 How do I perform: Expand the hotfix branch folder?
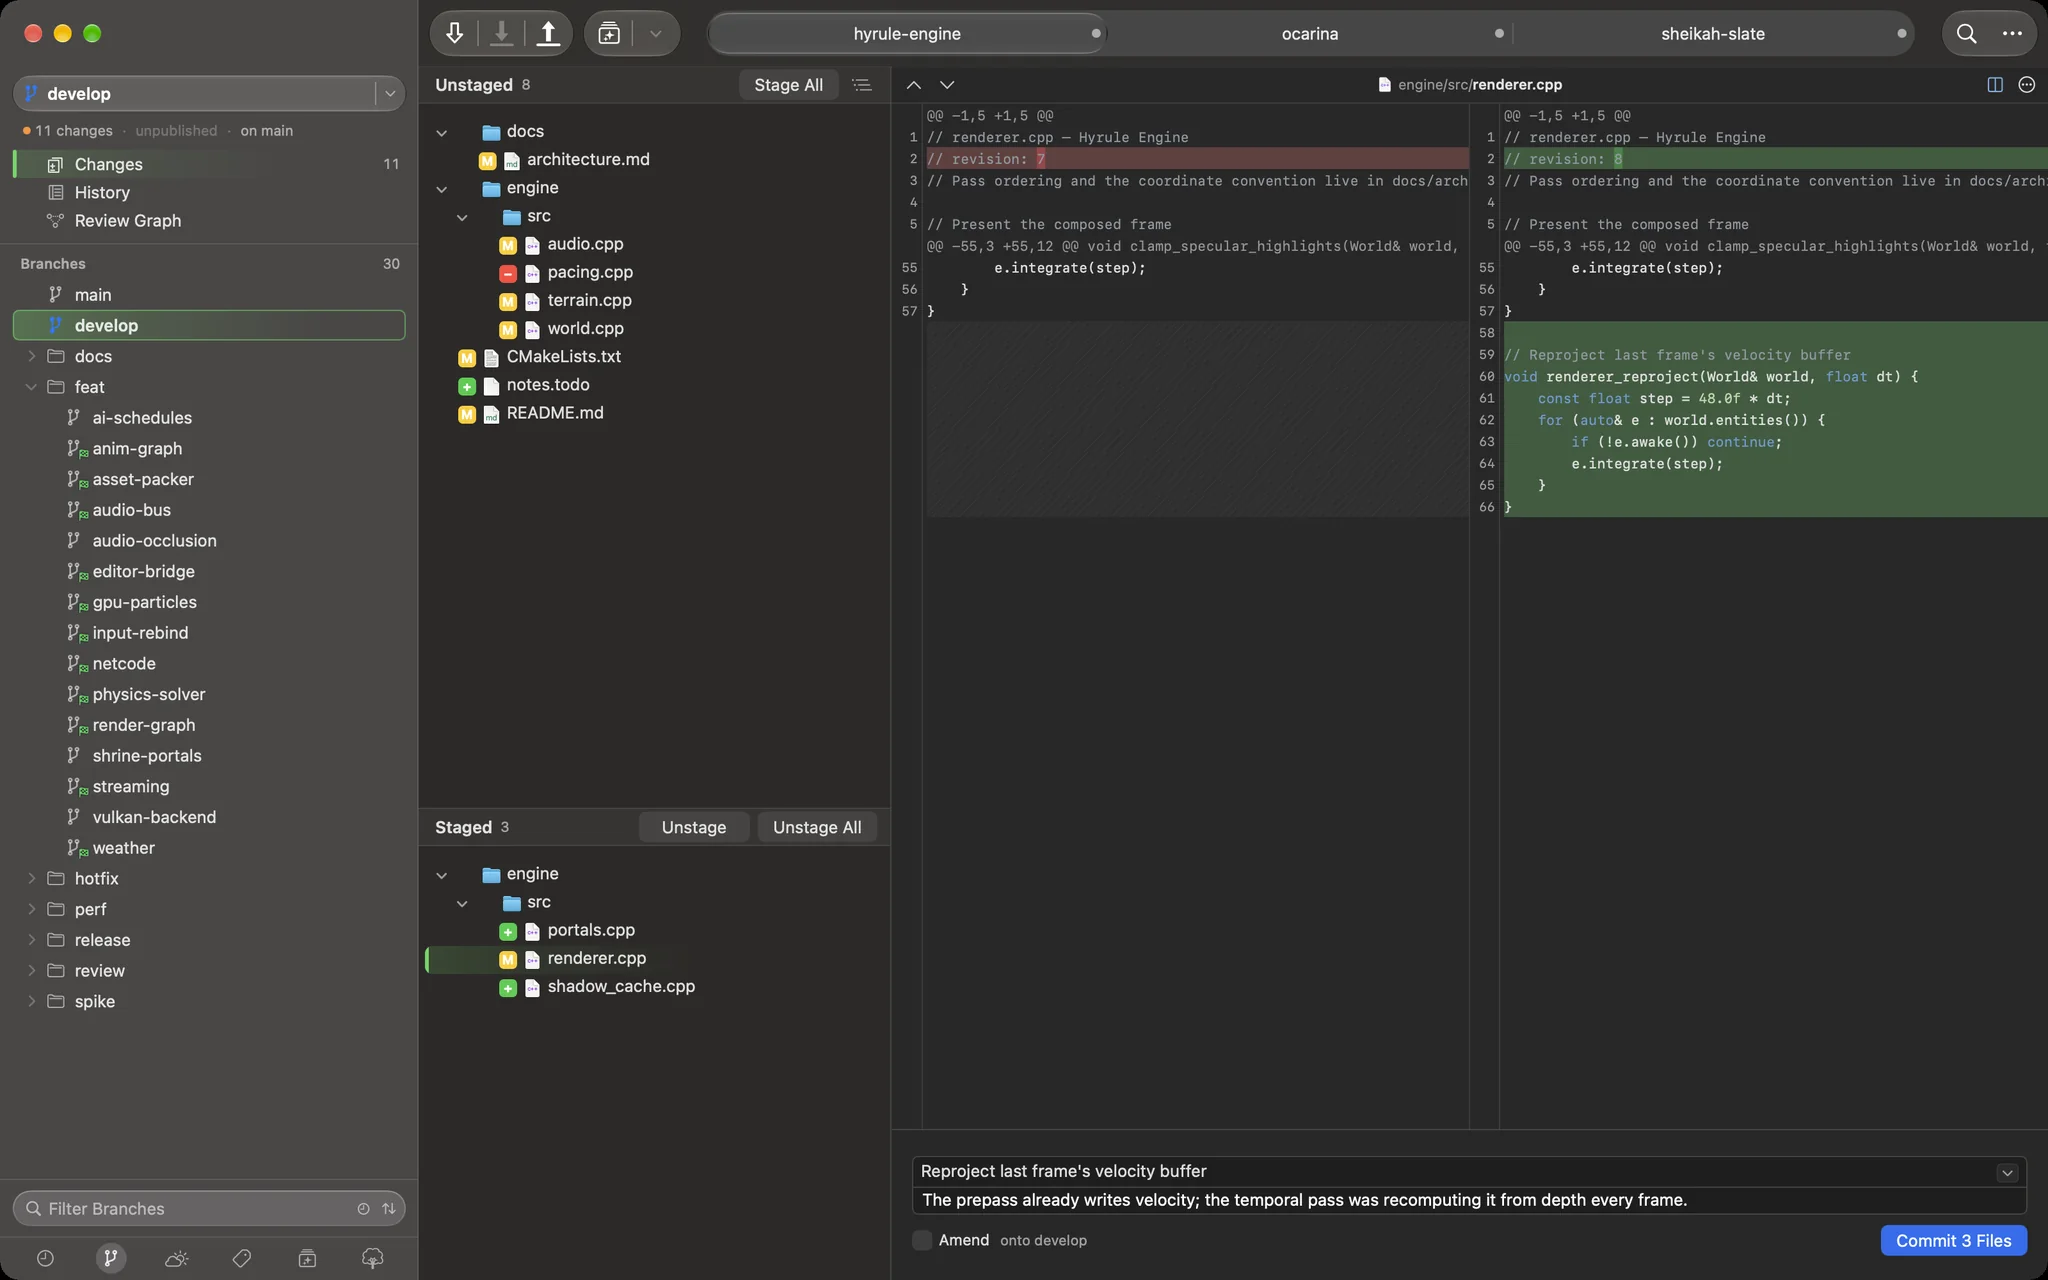[x=31, y=879]
